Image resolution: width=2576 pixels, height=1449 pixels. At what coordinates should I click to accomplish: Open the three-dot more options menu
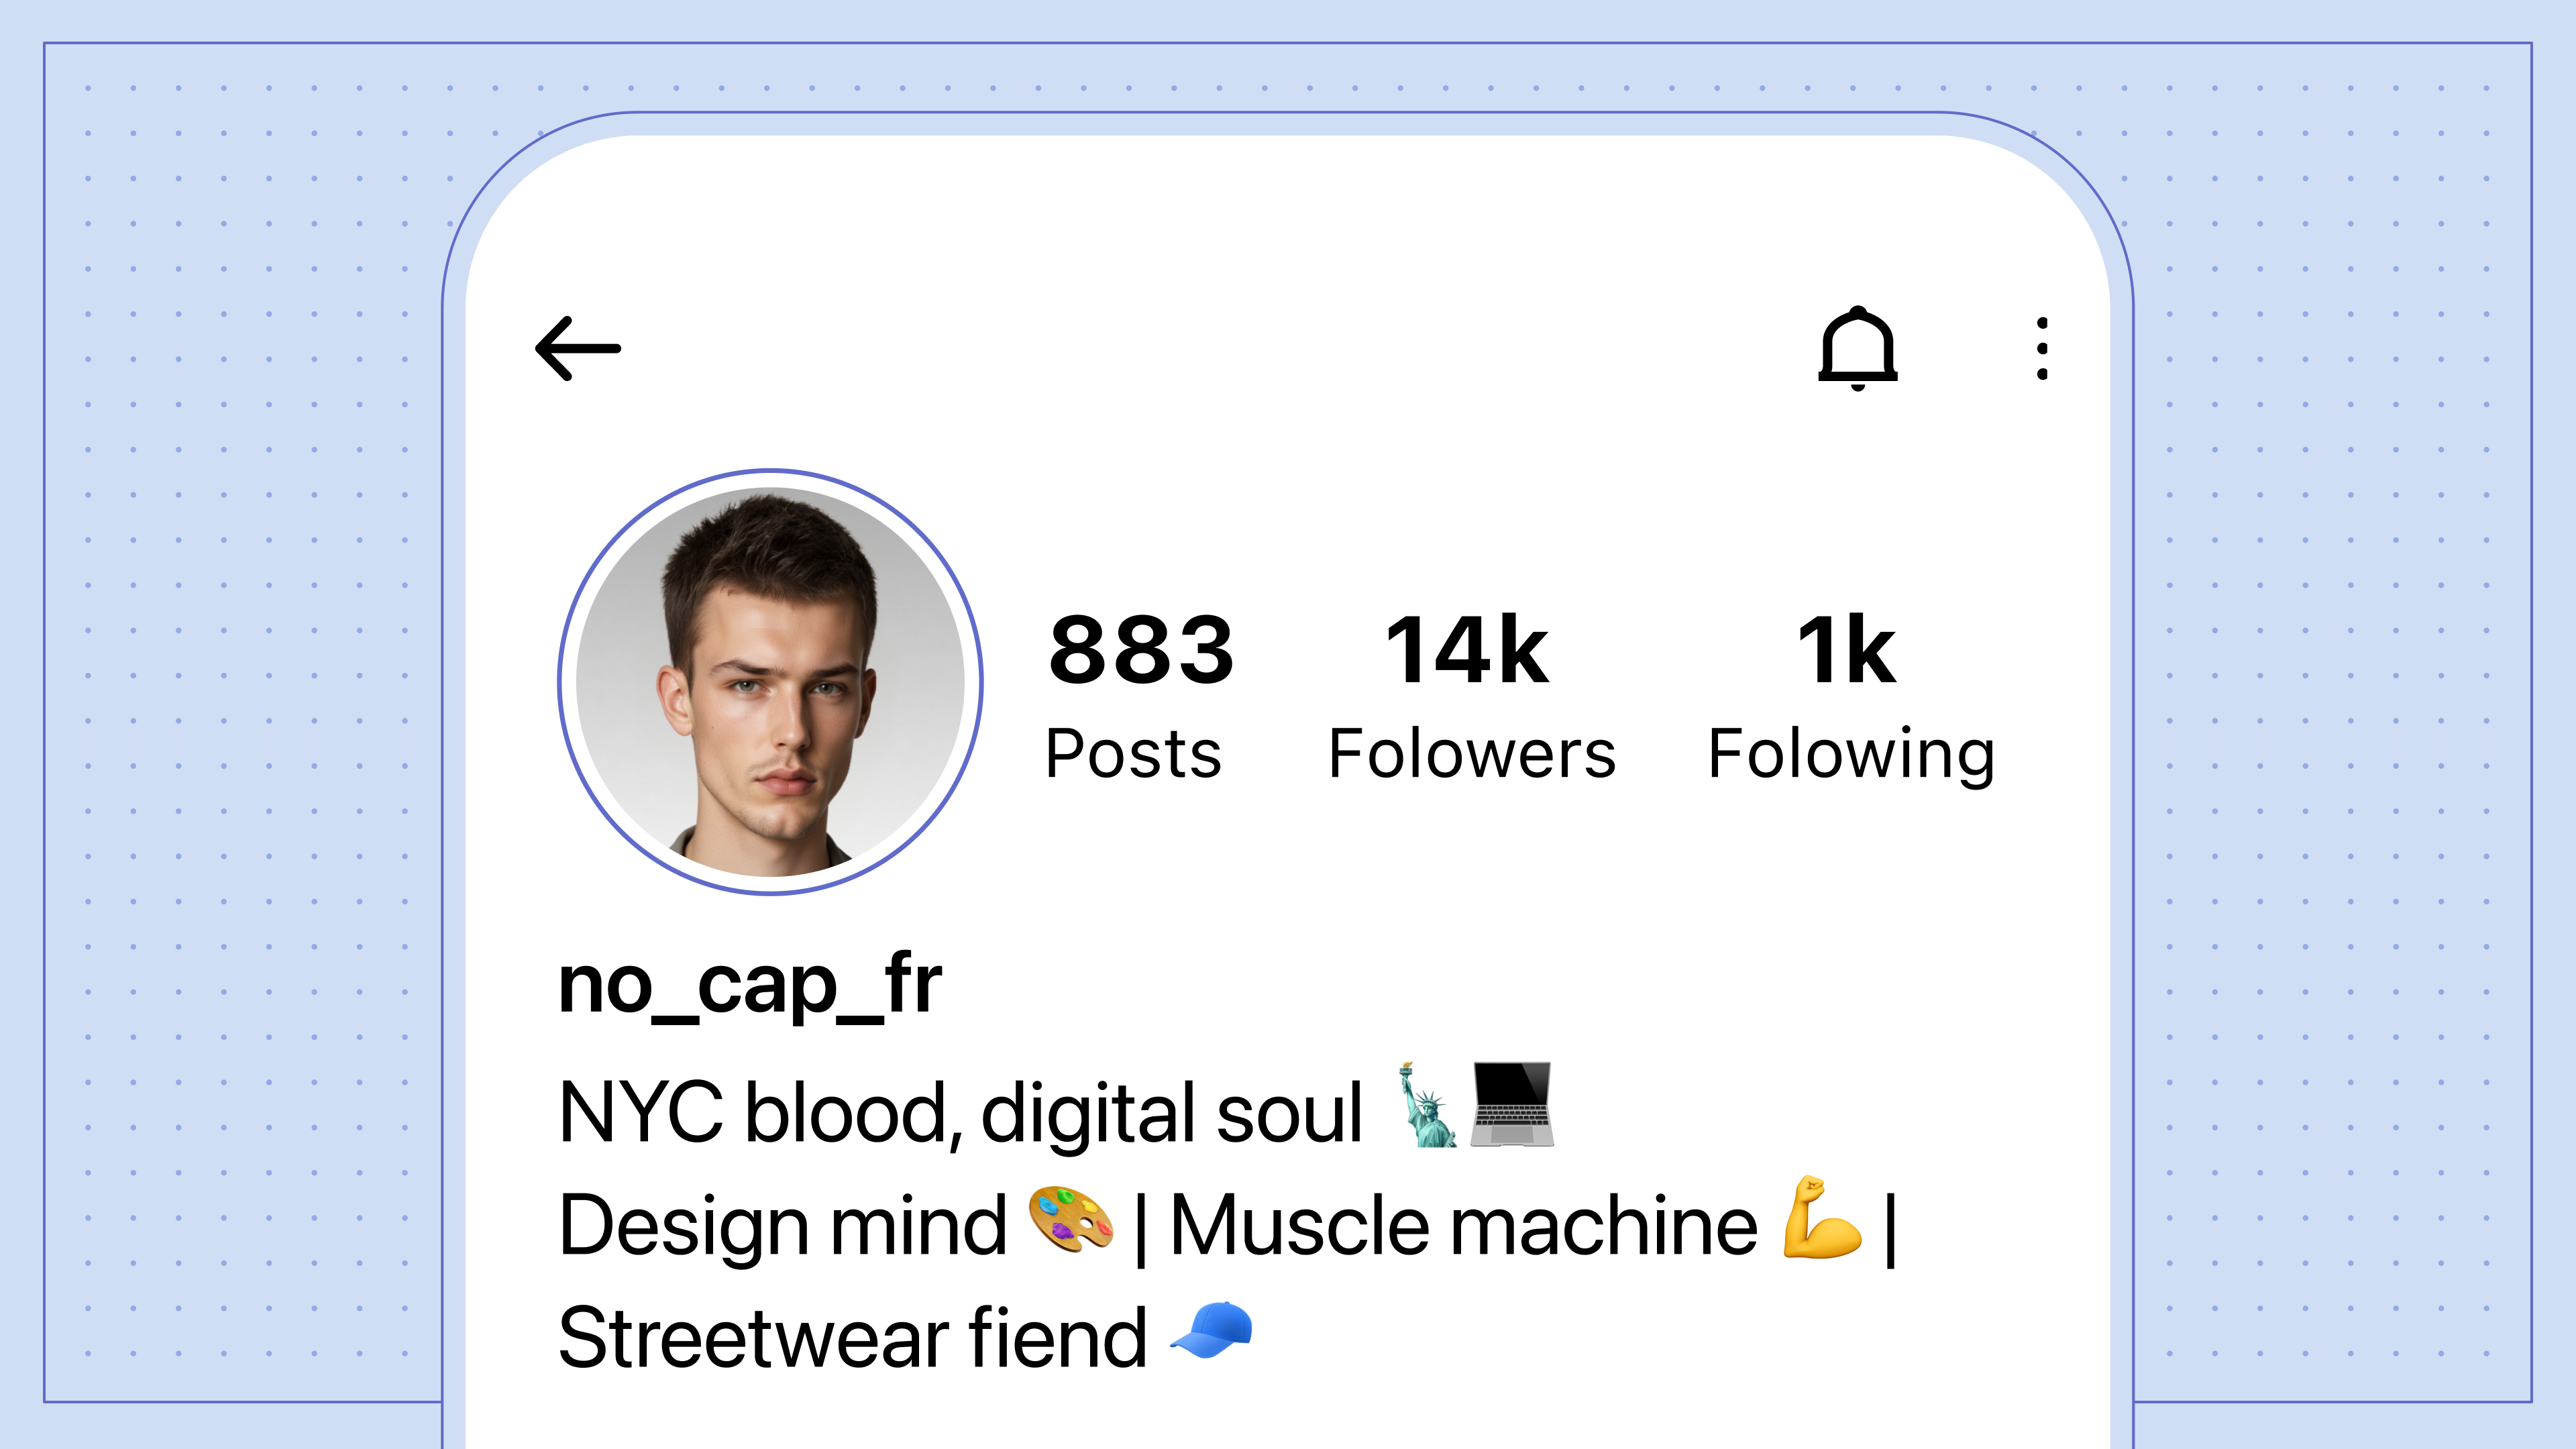click(2042, 349)
